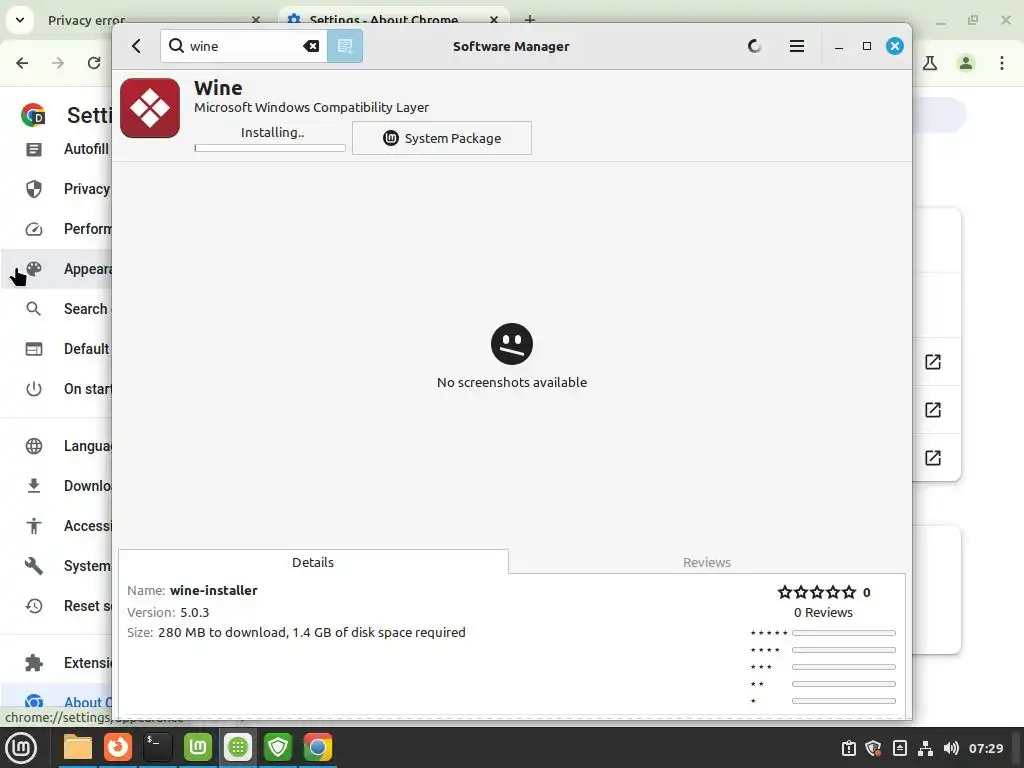This screenshot has height=768, width=1024.
Task: Open Reset settings in Chrome sidebar
Action: pos(57,606)
